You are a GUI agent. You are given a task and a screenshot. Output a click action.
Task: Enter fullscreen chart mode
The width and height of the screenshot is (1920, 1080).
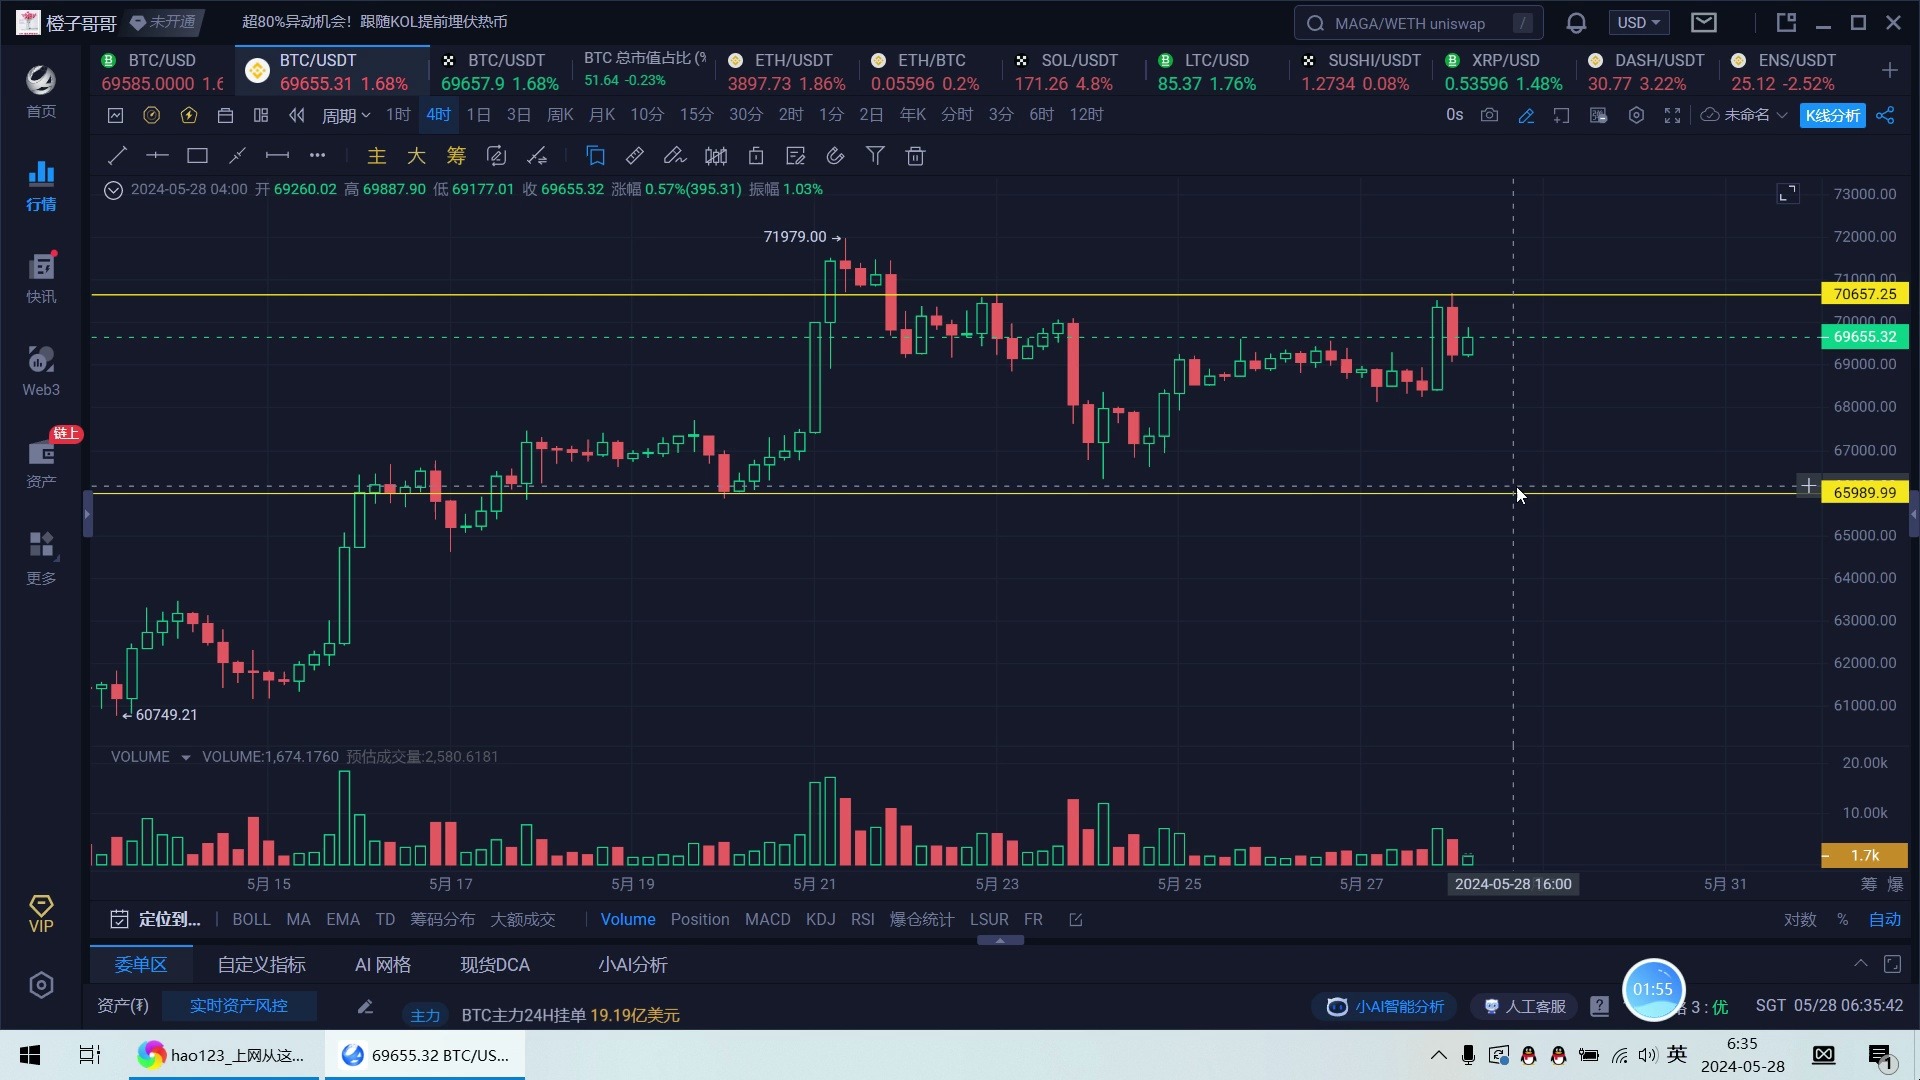[x=1672, y=115]
